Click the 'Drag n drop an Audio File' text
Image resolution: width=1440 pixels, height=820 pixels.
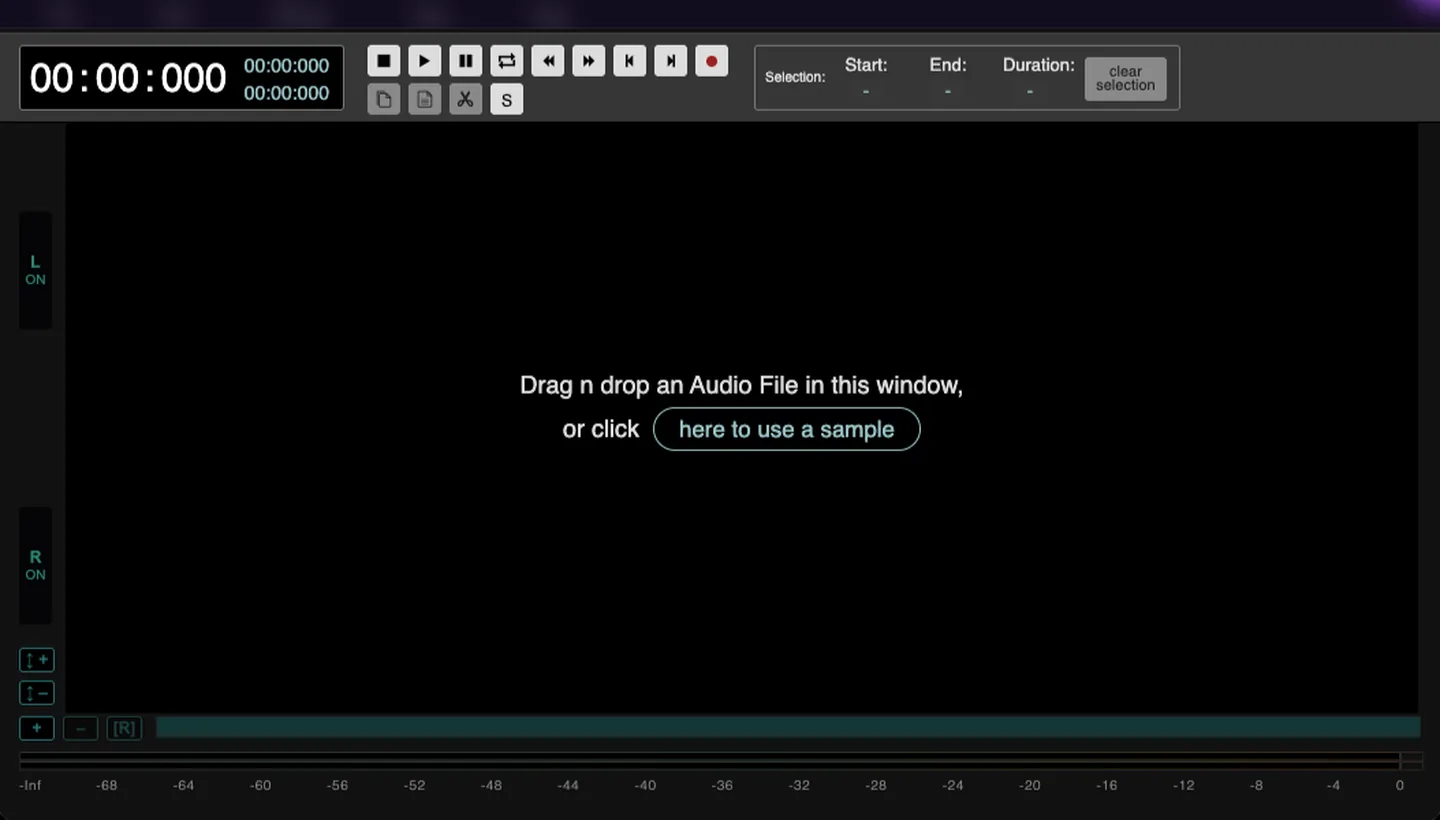(x=741, y=385)
